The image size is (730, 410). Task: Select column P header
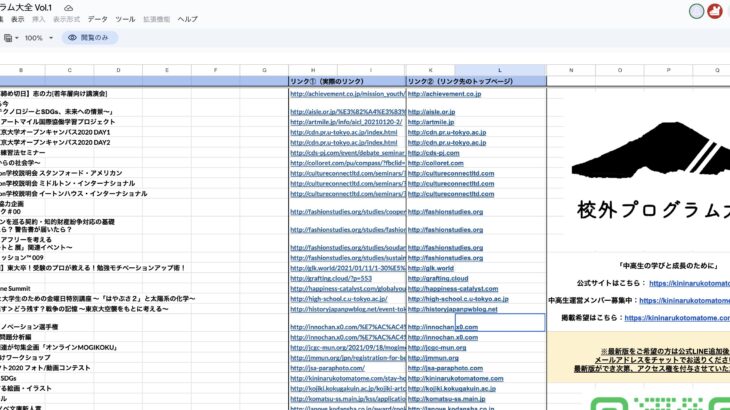tap(668, 70)
